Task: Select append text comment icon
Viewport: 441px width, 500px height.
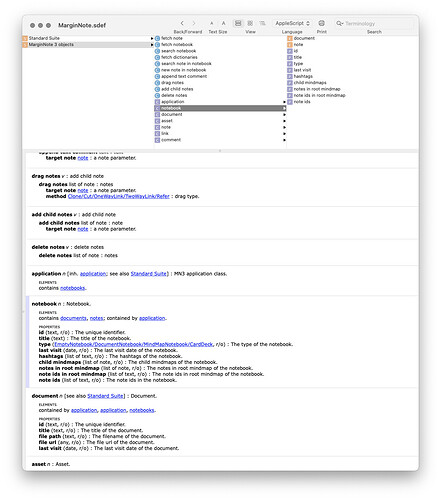Action: click(x=157, y=76)
